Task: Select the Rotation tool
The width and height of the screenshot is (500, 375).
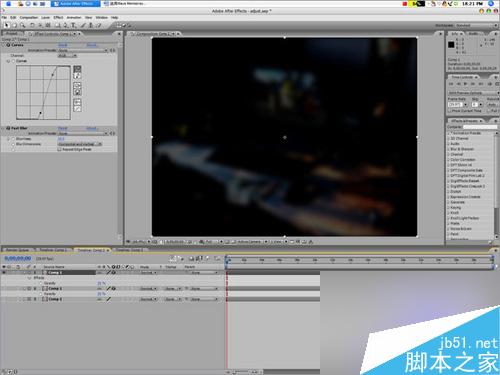Action: tap(32, 25)
